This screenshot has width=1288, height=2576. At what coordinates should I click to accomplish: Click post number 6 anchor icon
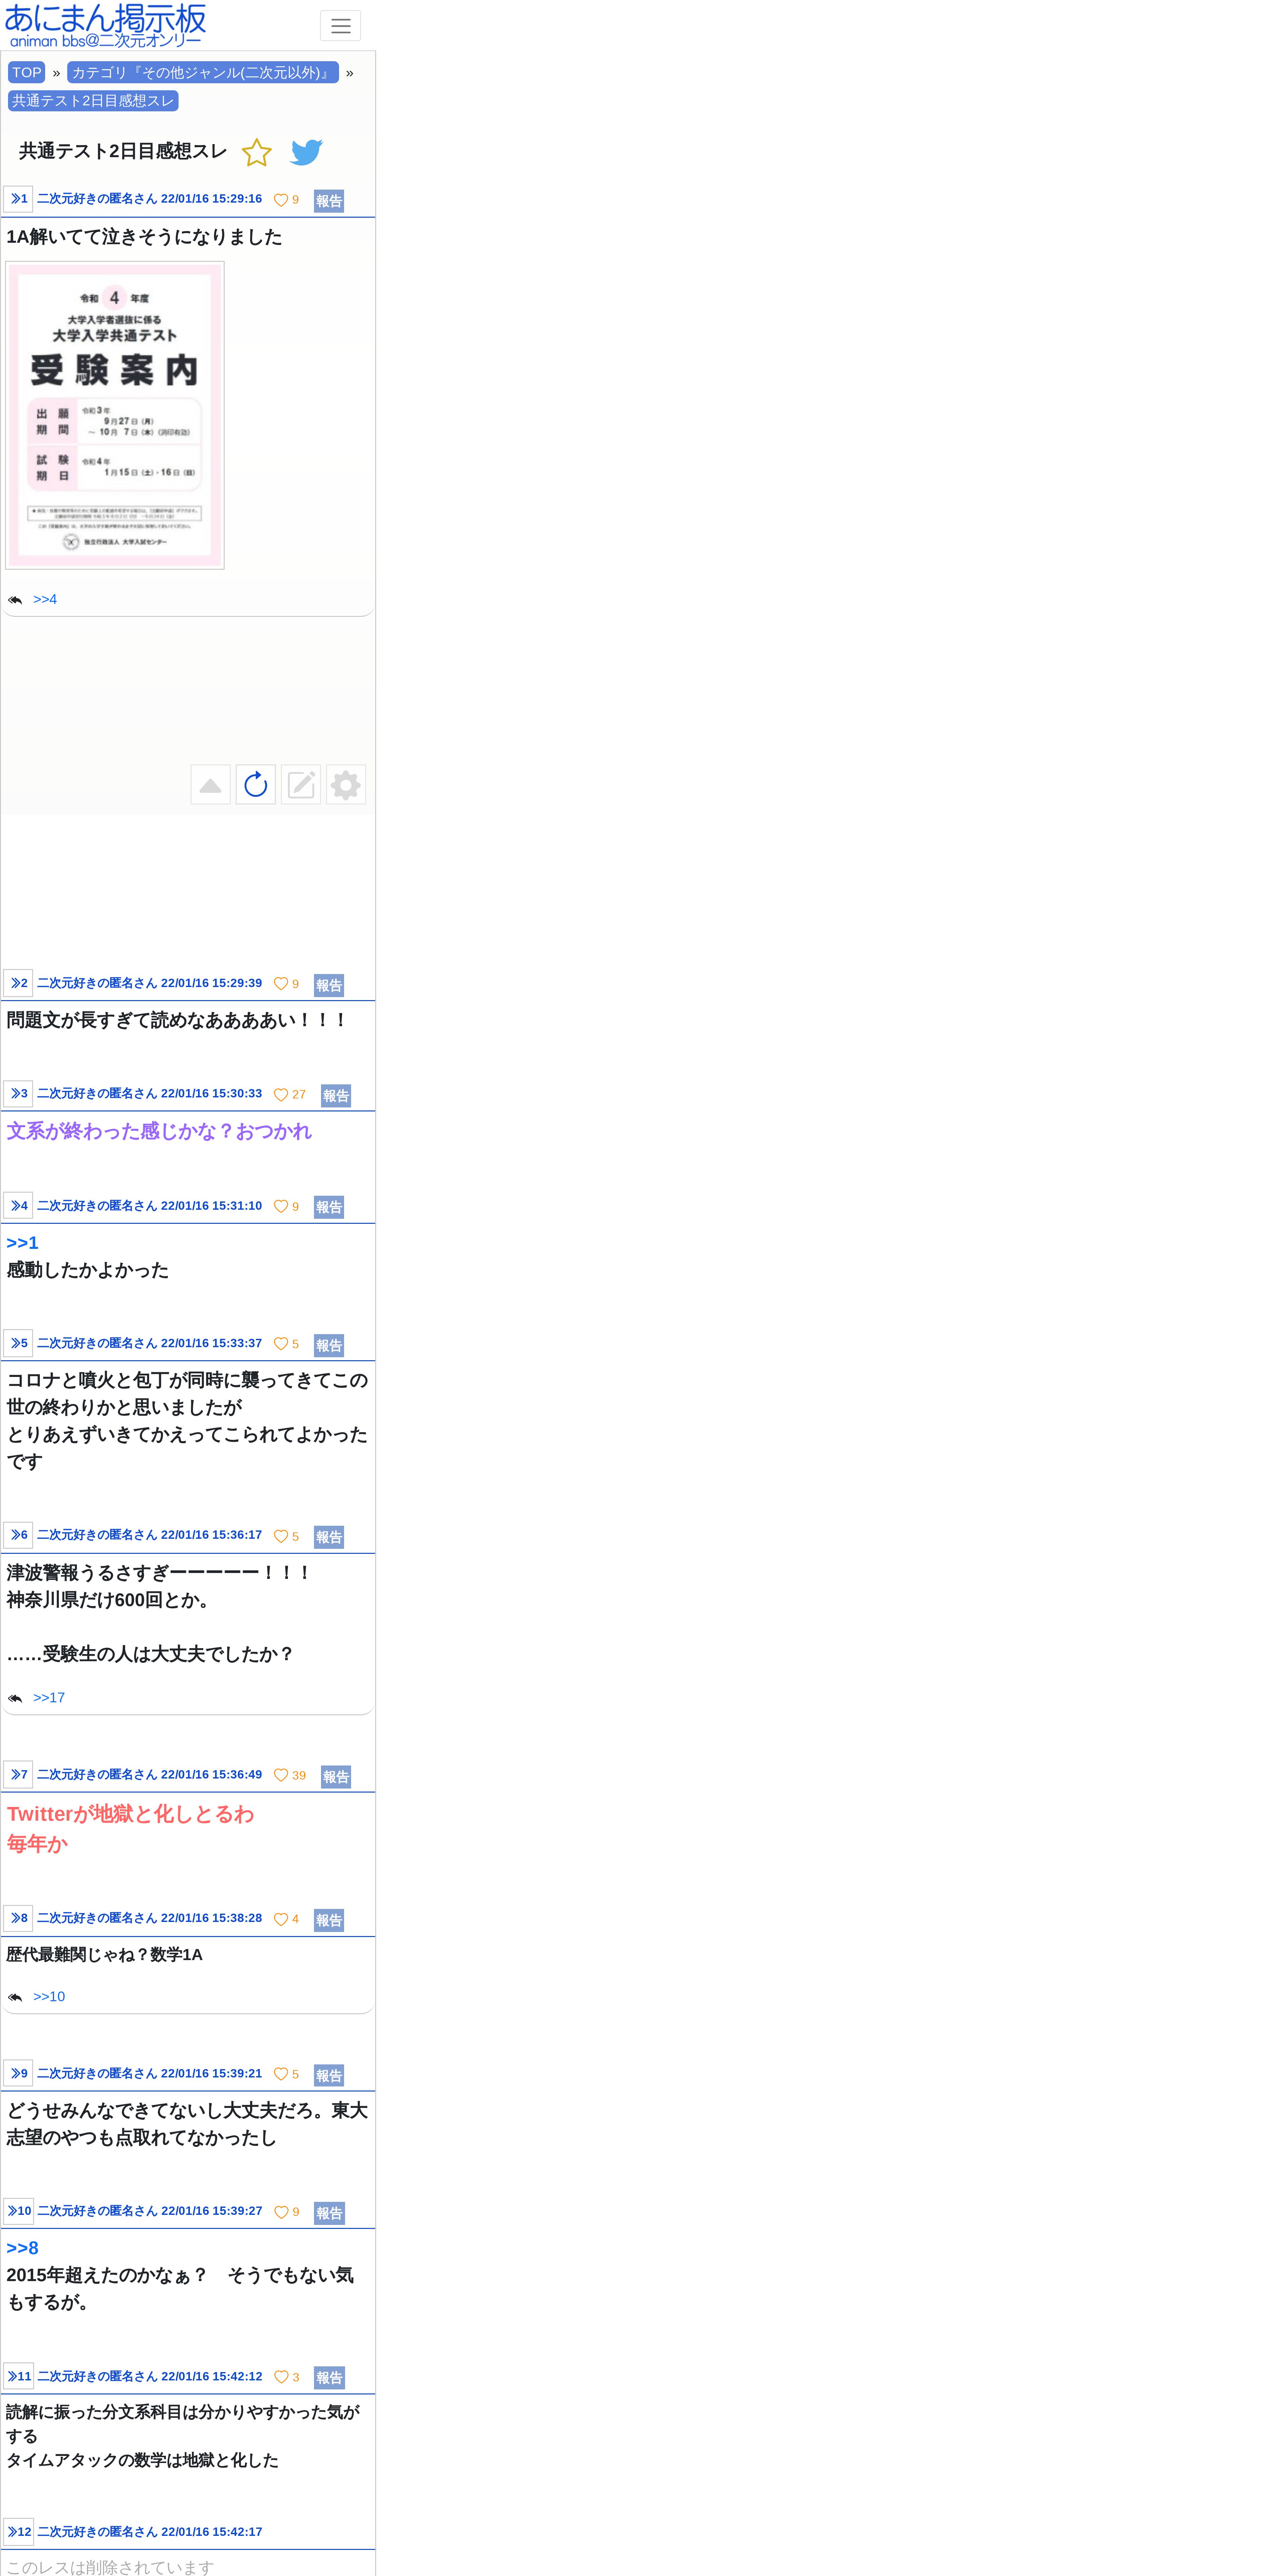tap(18, 1535)
